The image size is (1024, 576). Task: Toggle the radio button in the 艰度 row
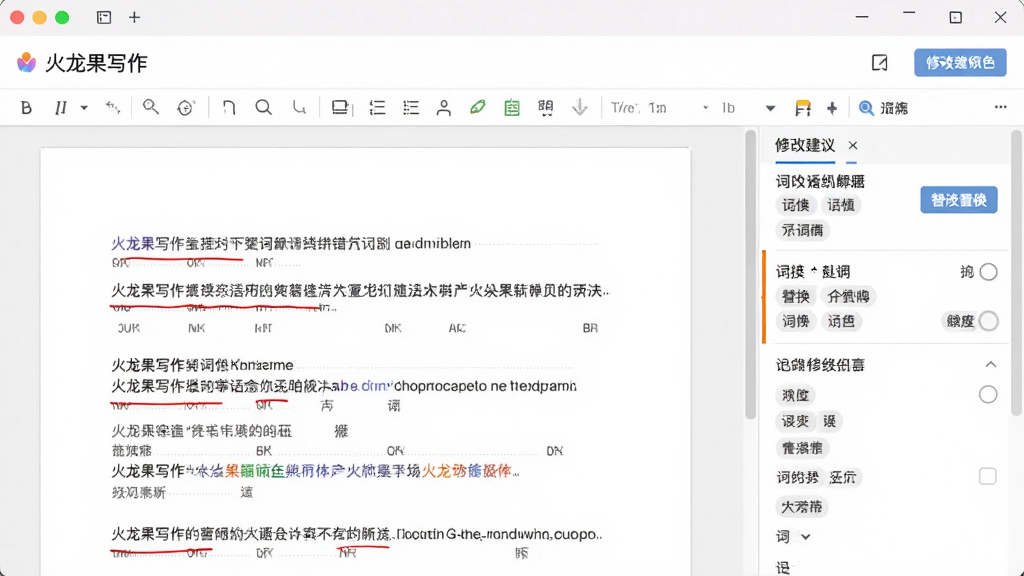988,394
